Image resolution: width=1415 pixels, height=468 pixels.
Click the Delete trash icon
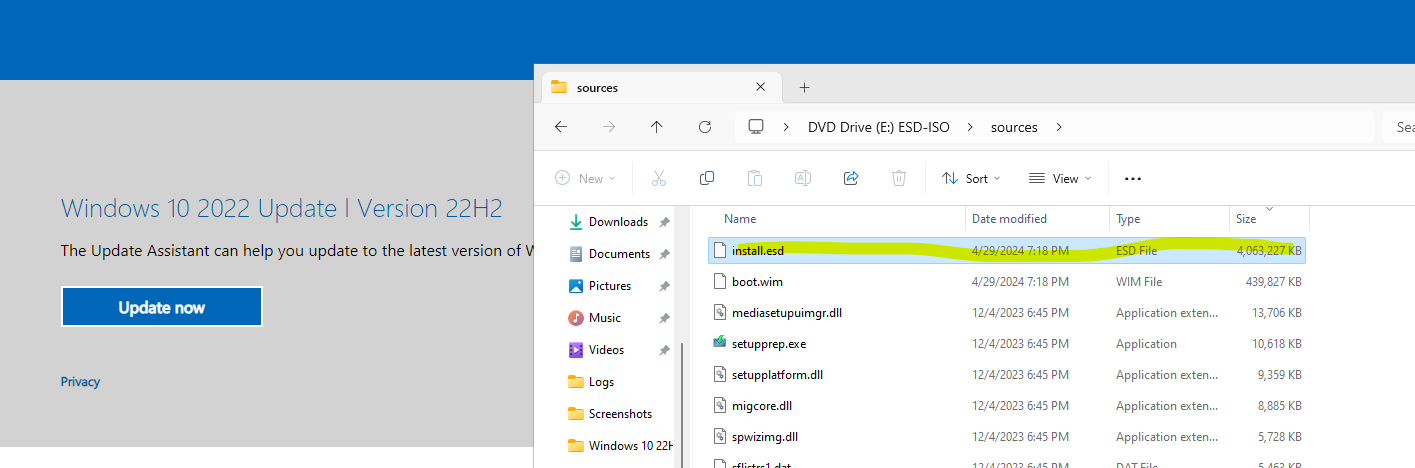(899, 178)
